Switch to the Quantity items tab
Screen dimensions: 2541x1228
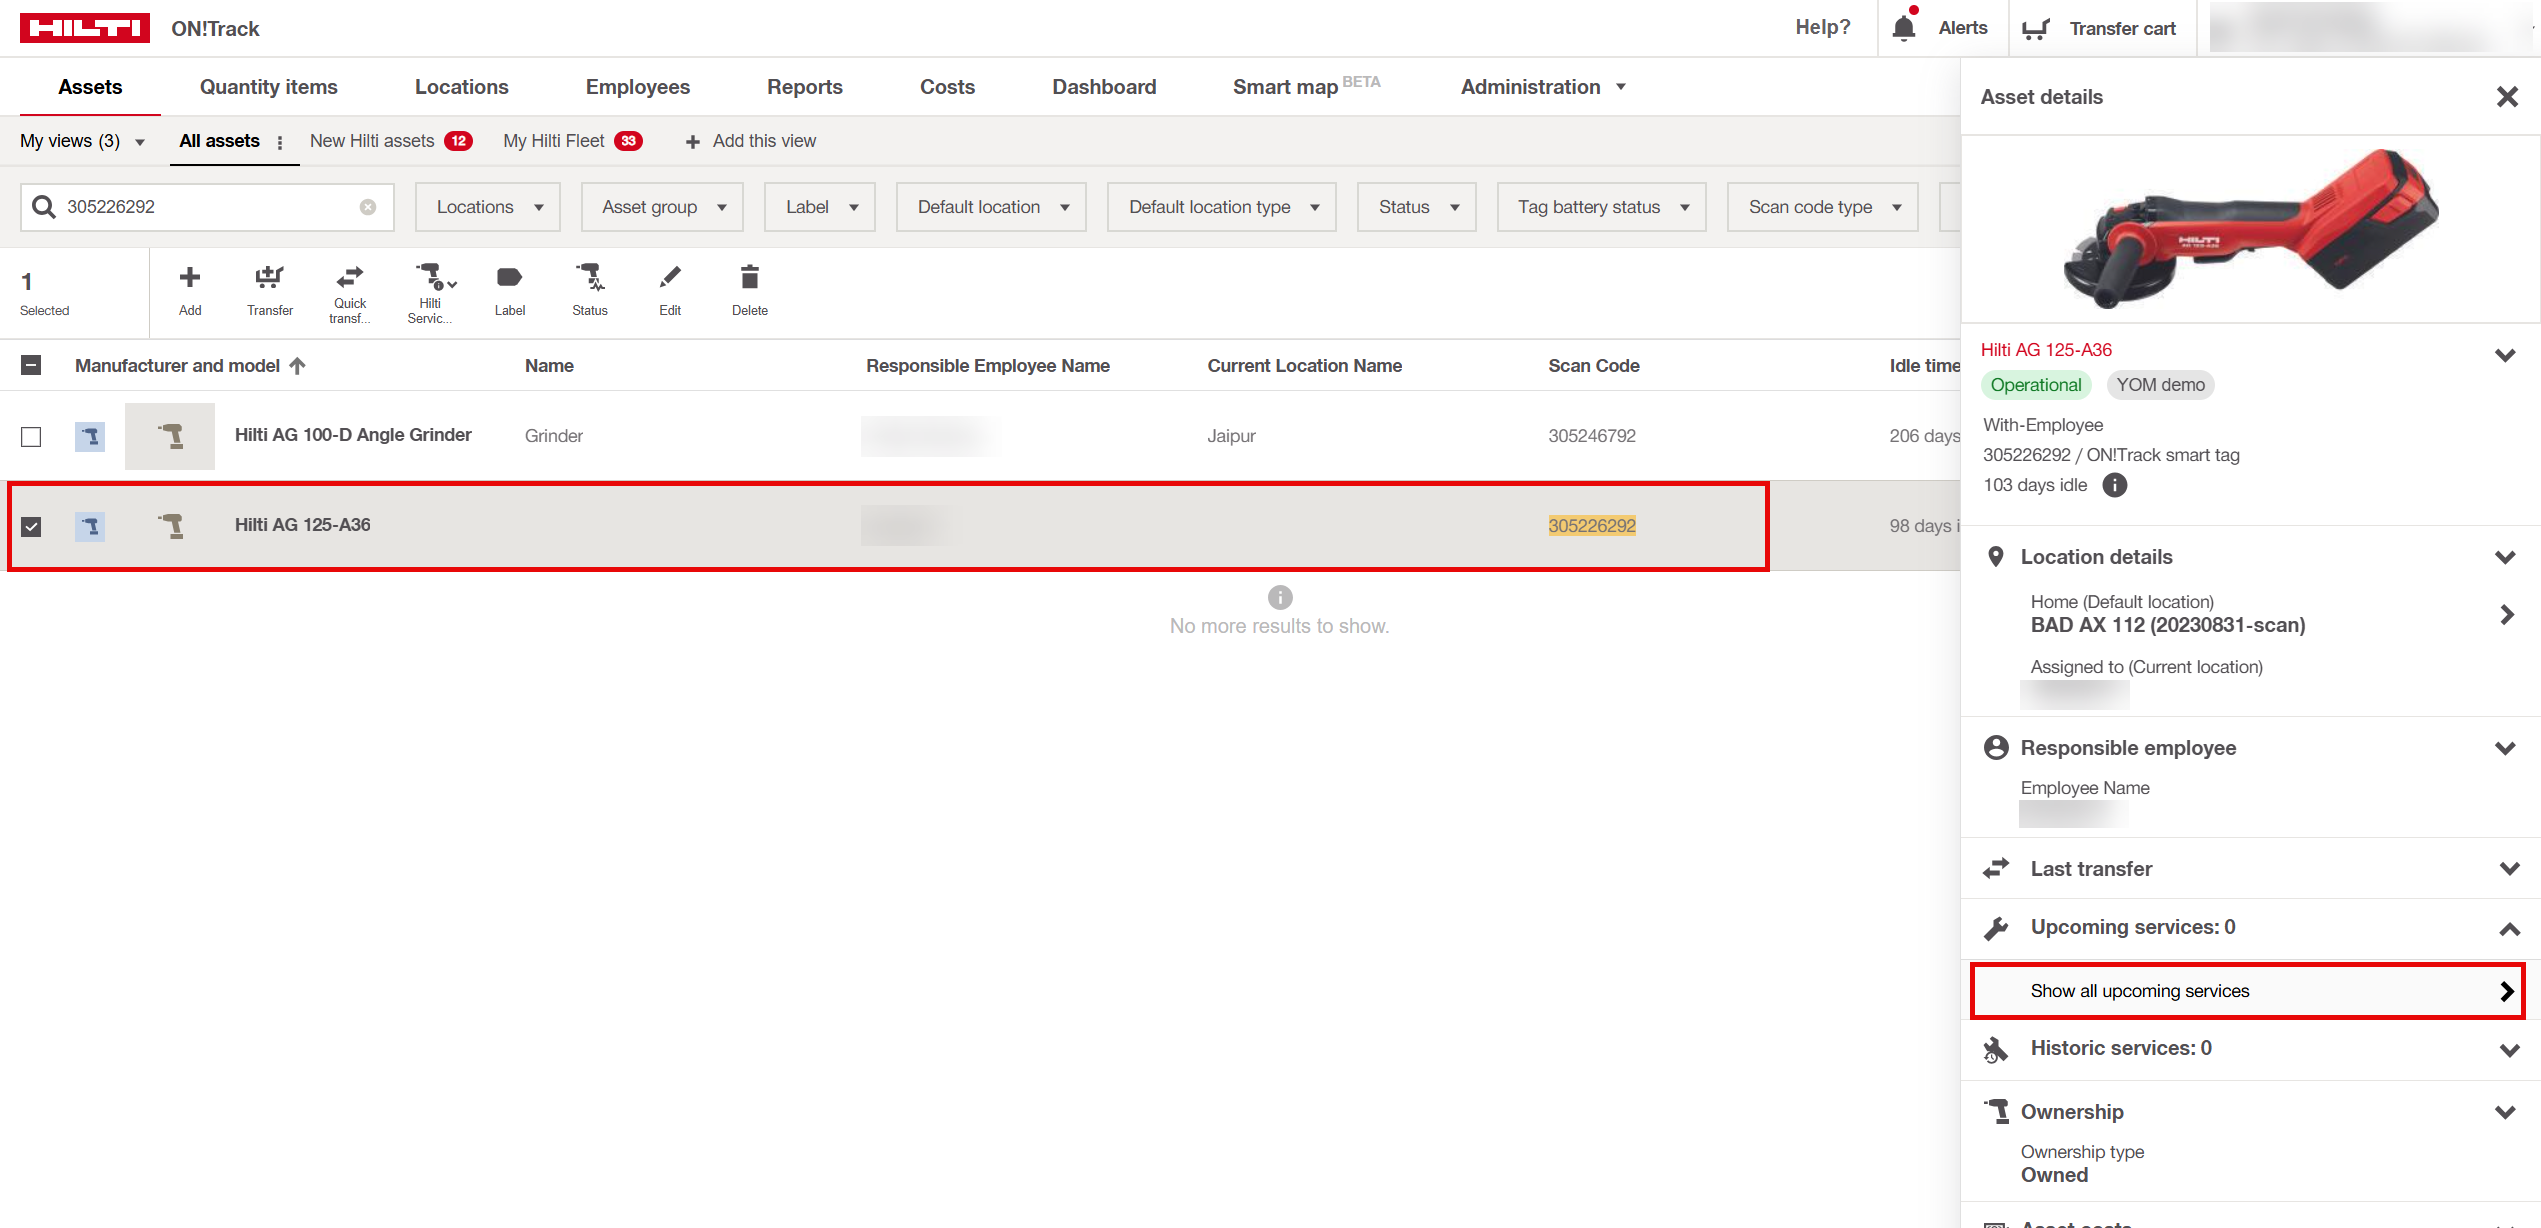tap(268, 87)
